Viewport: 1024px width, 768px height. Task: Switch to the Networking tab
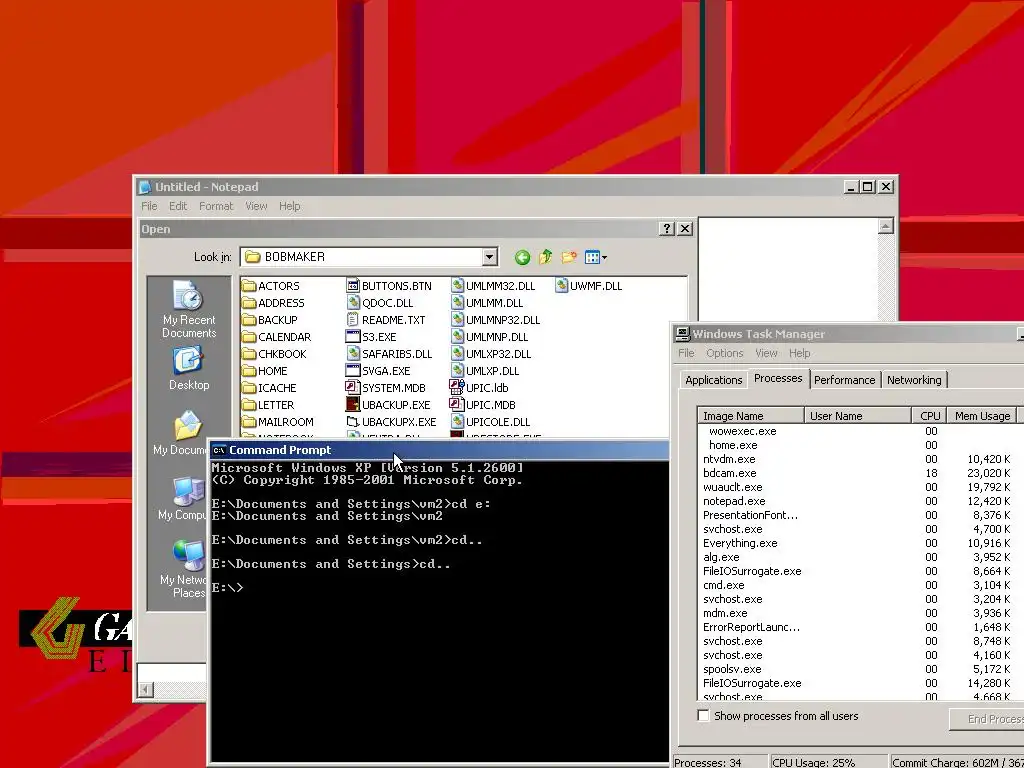[x=914, y=380]
